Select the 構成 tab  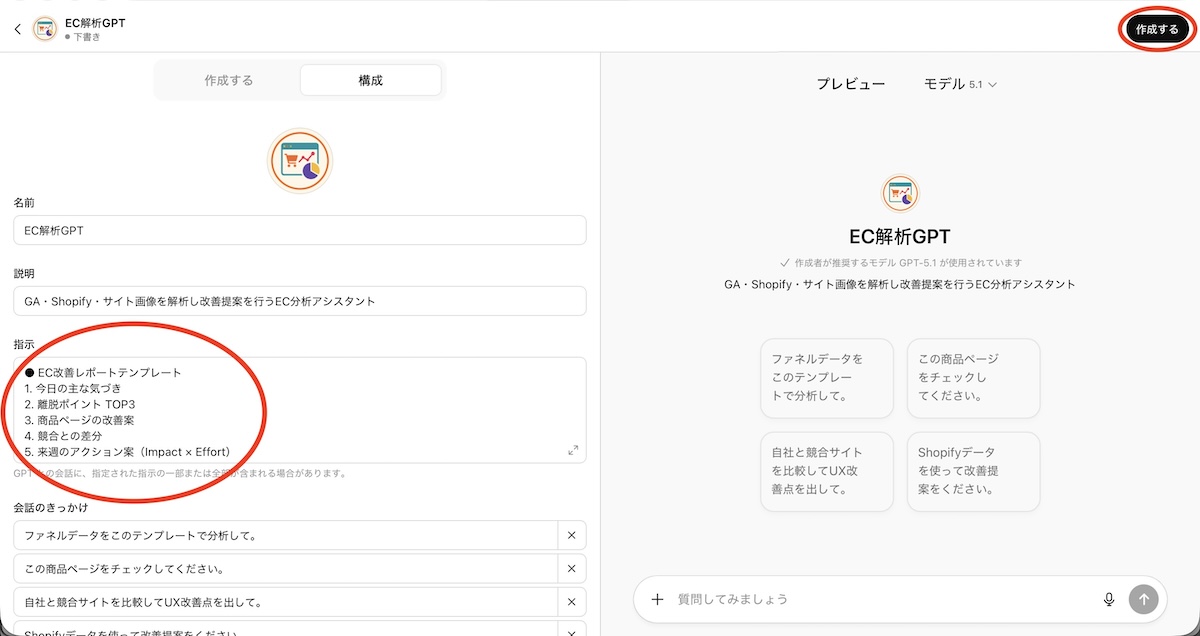pos(370,80)
